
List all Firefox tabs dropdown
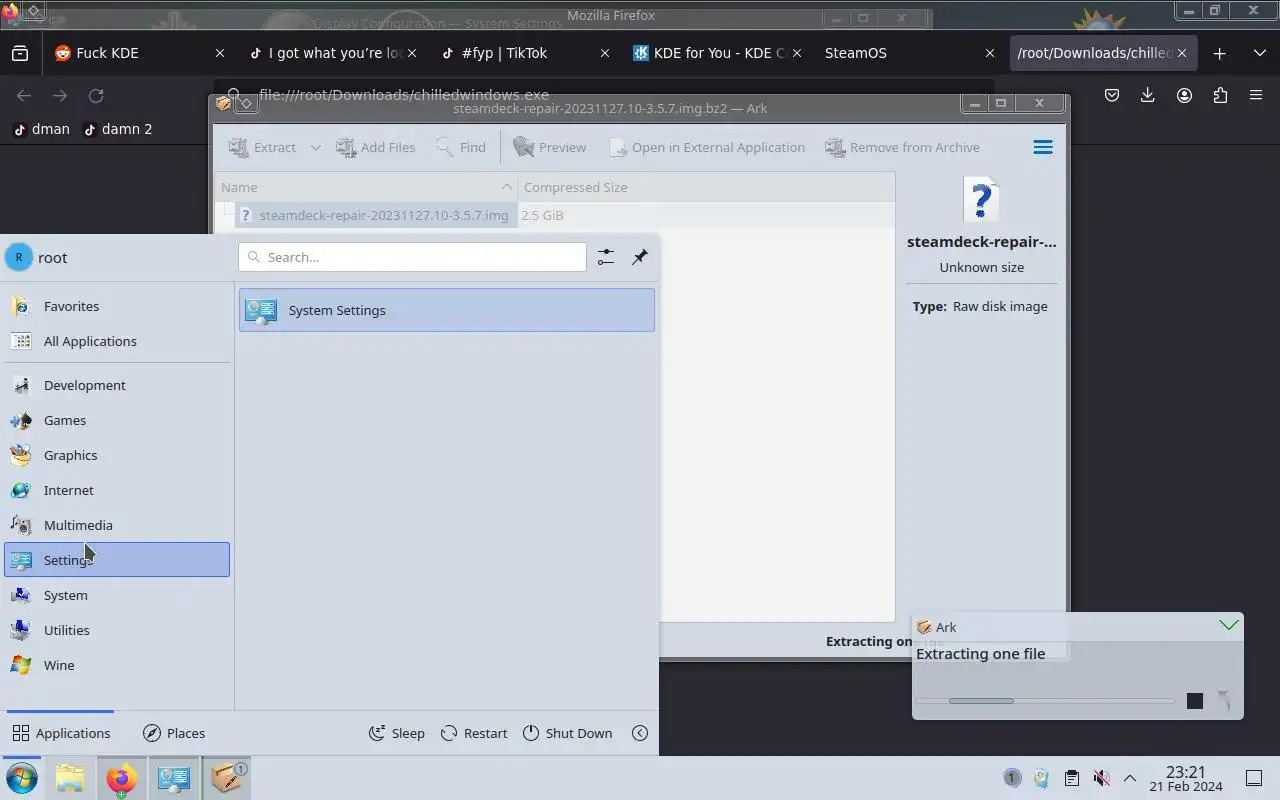[x=1259, y=53]
